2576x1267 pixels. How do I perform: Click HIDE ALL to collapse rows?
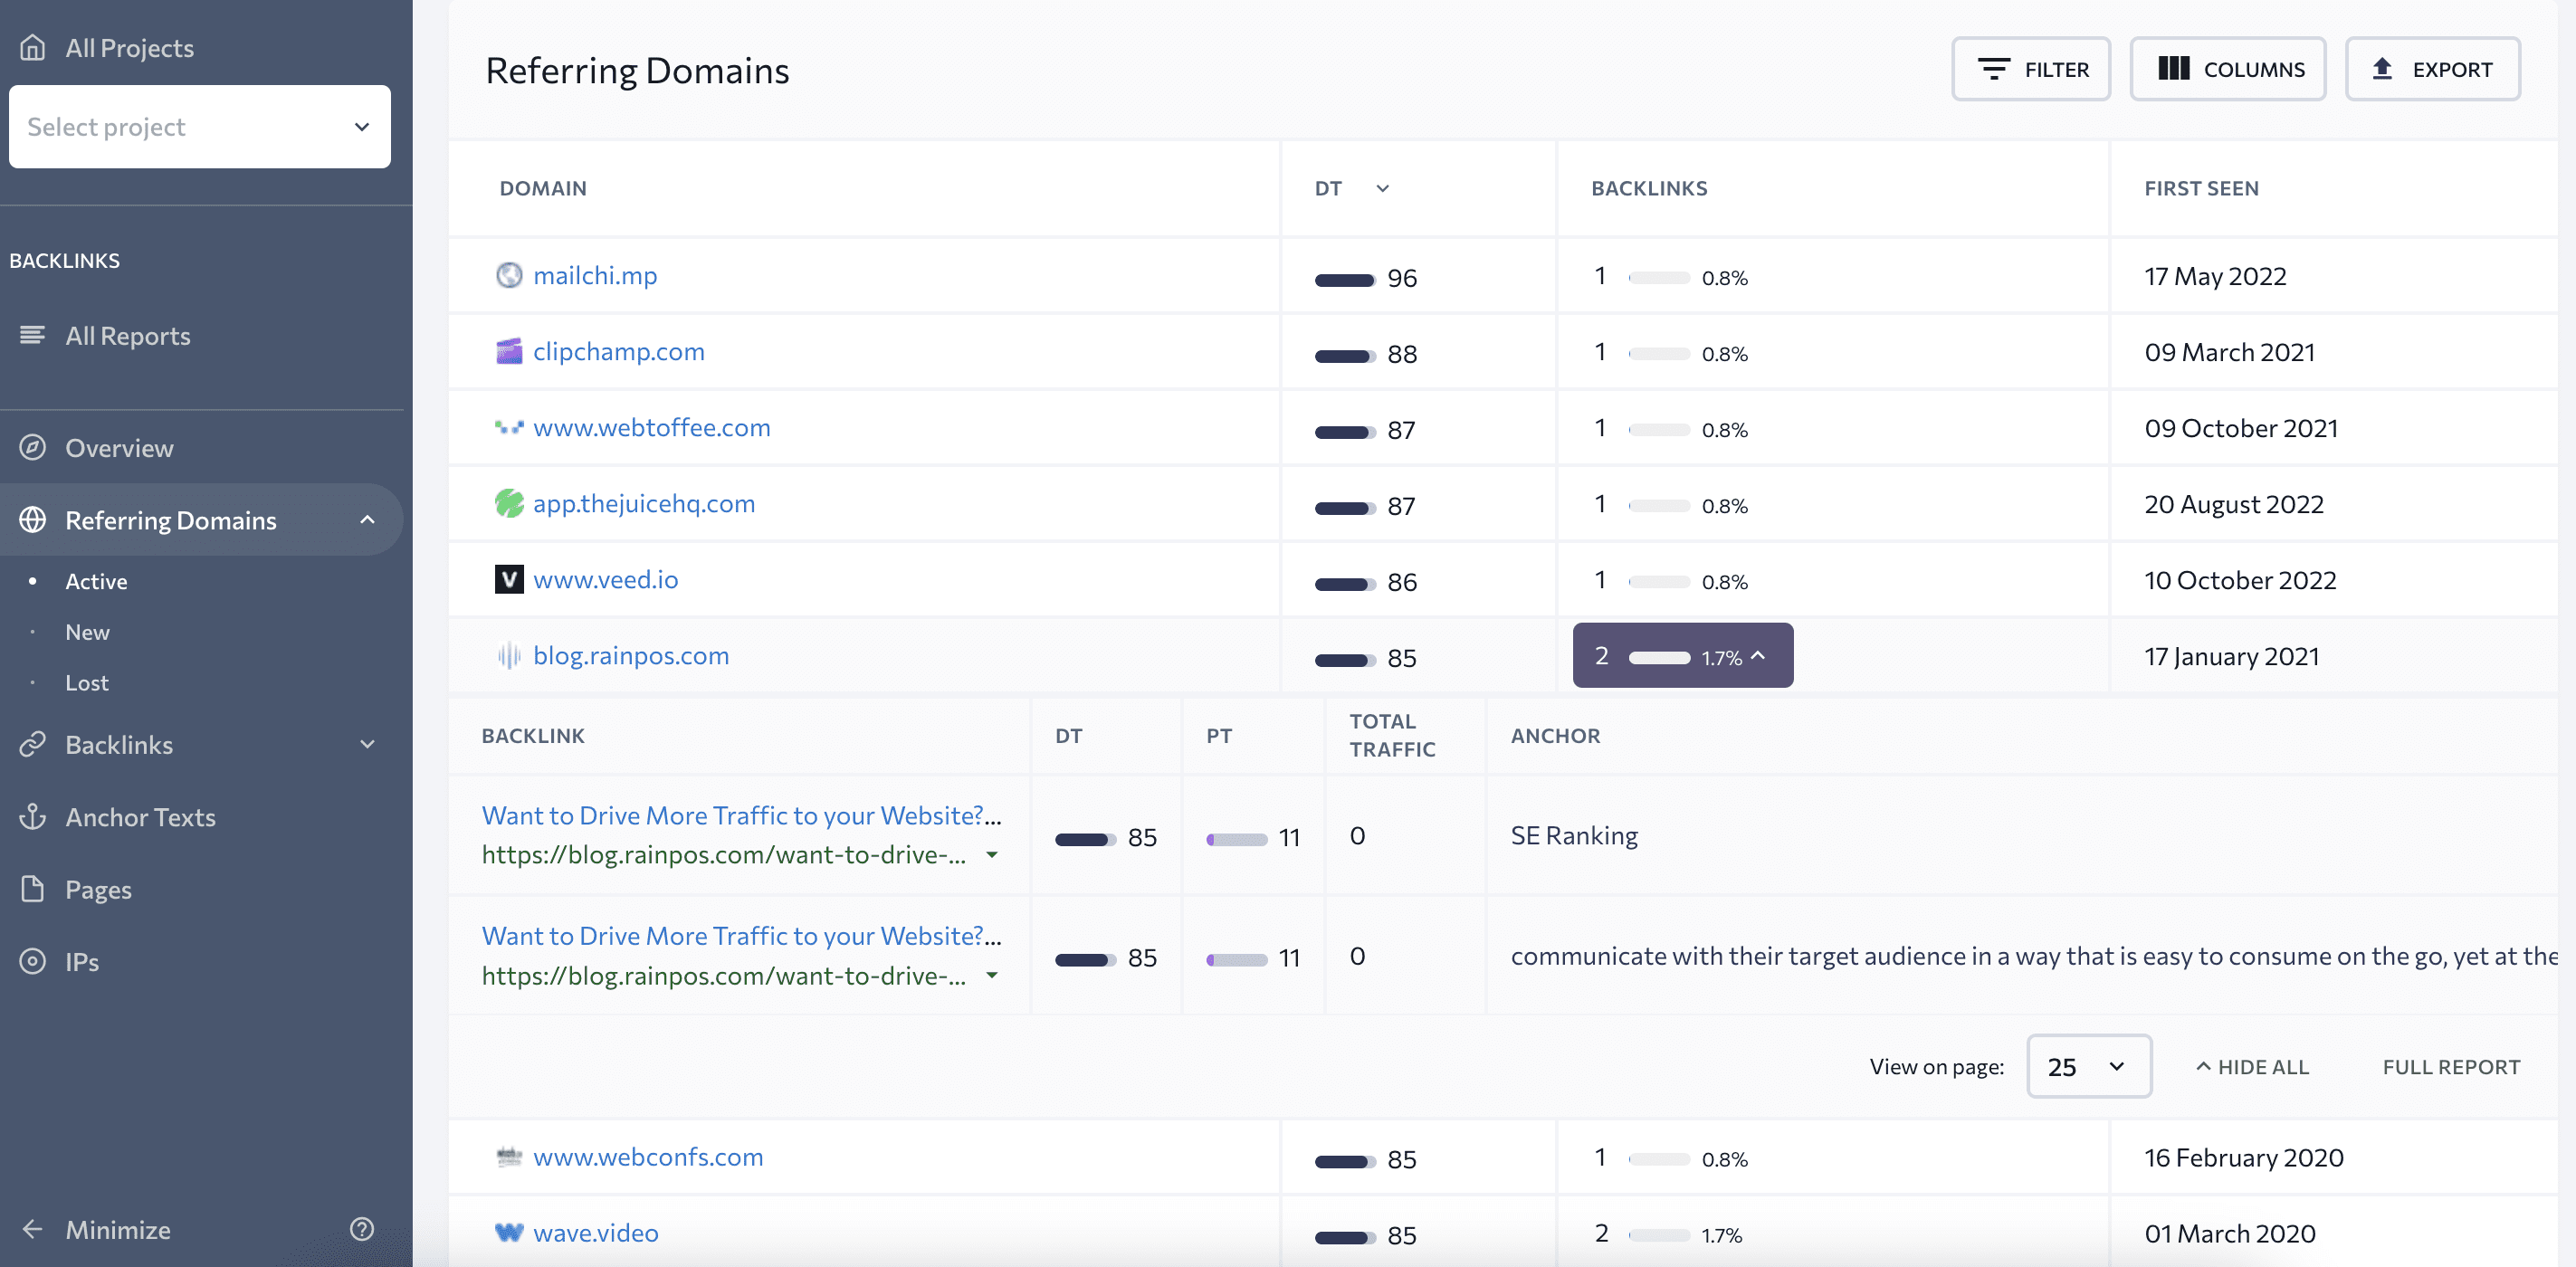click(2251, 1066)
